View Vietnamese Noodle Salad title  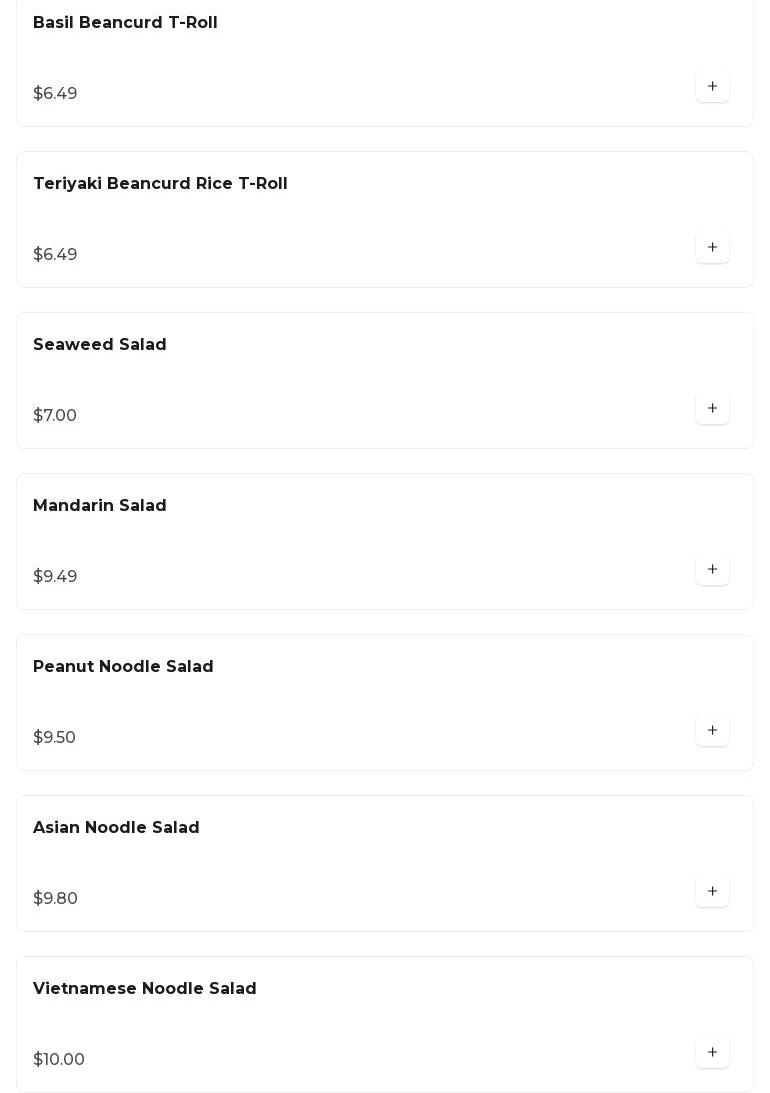pyautogui.click(x=145, y=988)
